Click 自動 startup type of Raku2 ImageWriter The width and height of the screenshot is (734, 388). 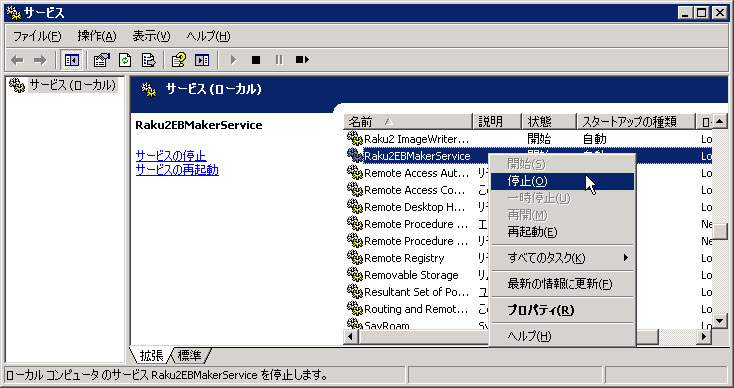pyautogui.click(x=595, y=139)
